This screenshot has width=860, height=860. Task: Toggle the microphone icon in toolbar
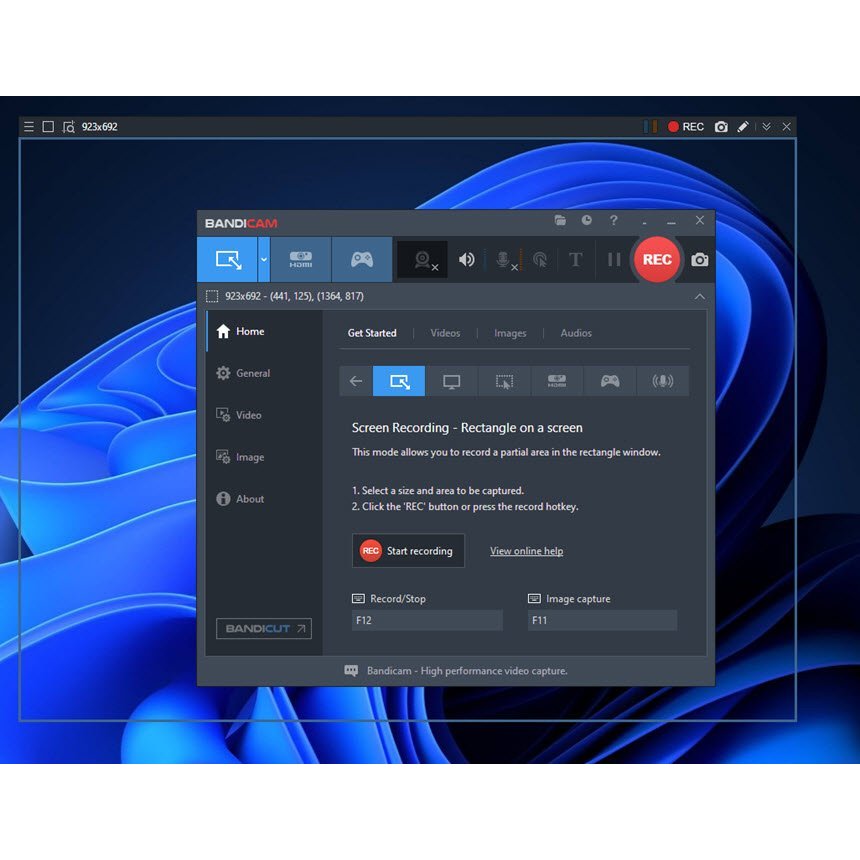[x=503, y=260]
